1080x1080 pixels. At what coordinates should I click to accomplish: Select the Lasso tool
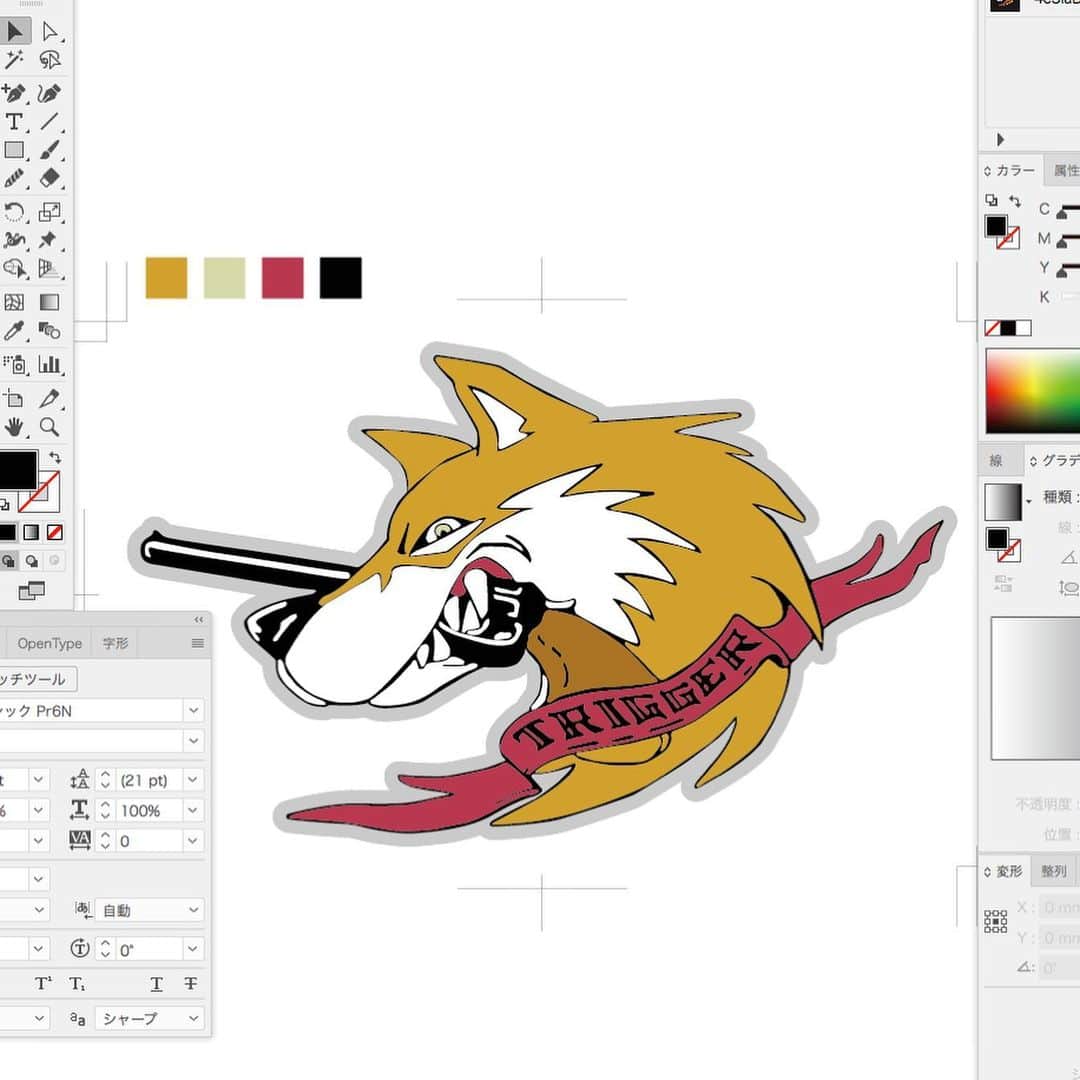[x=50, y=60]
